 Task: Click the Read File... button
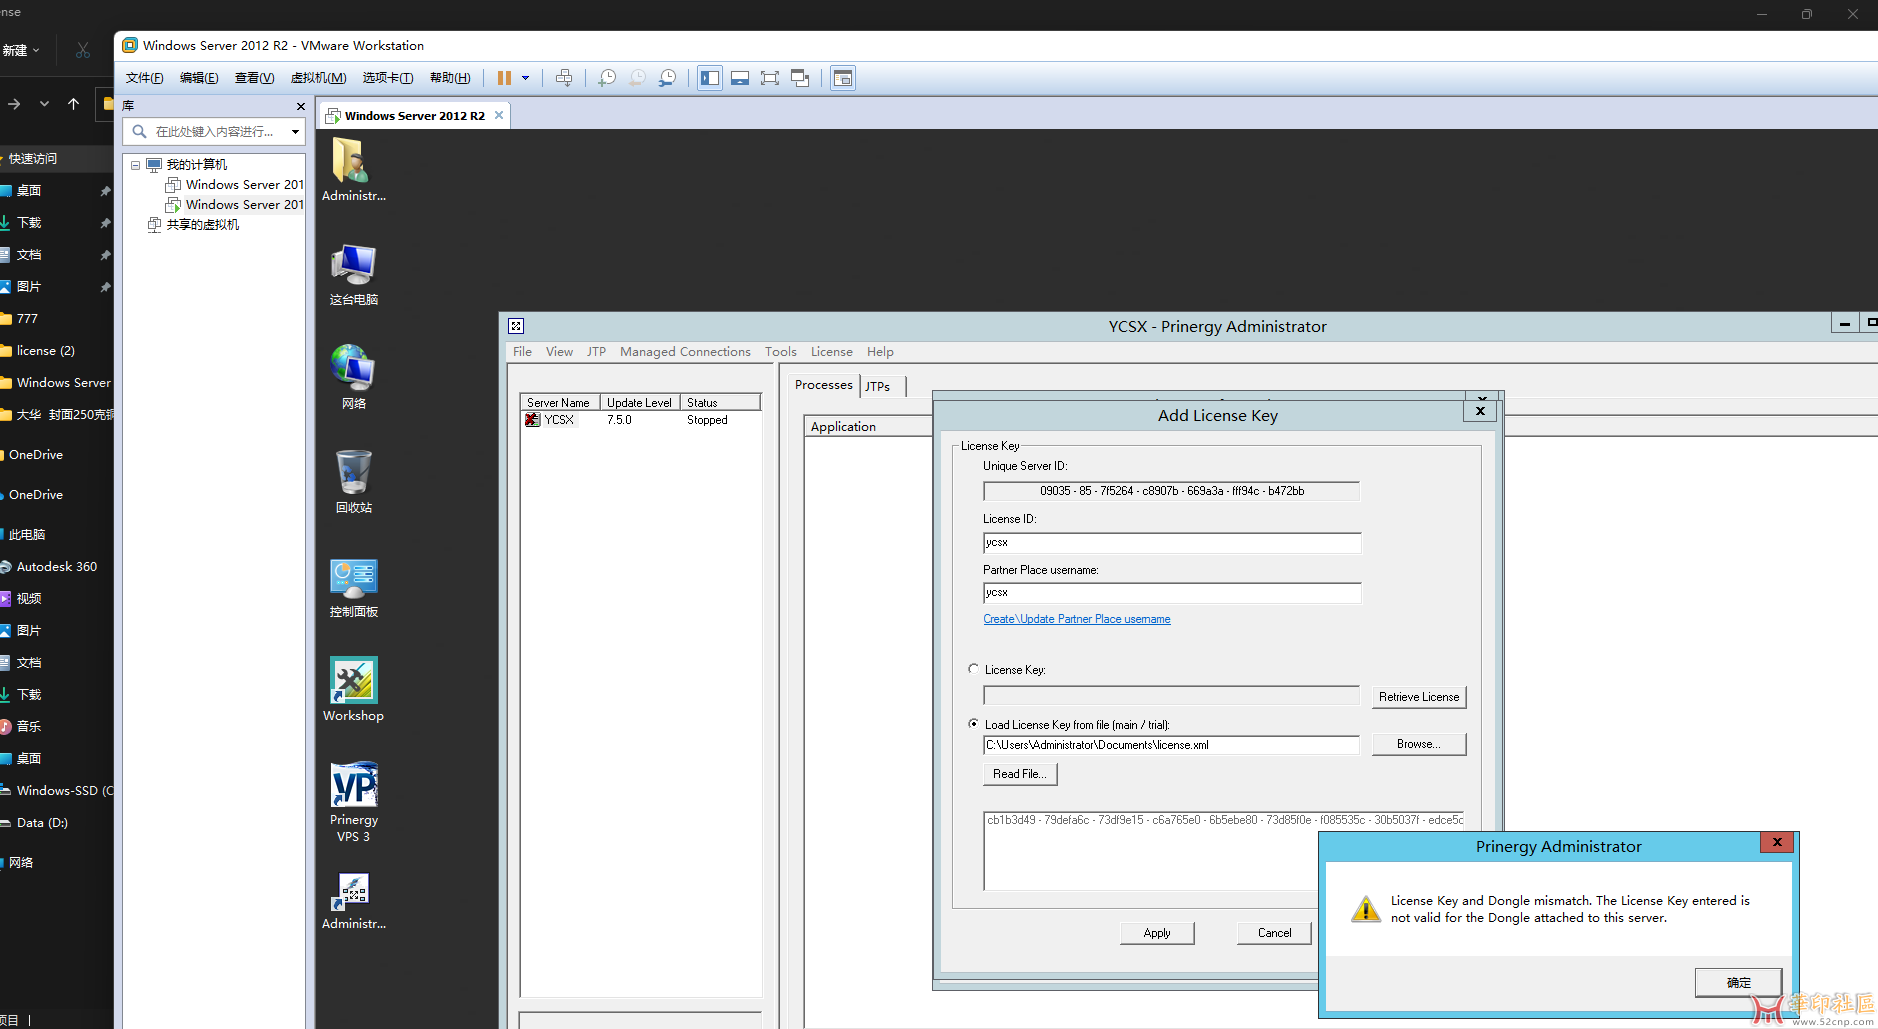(1020, 774)
